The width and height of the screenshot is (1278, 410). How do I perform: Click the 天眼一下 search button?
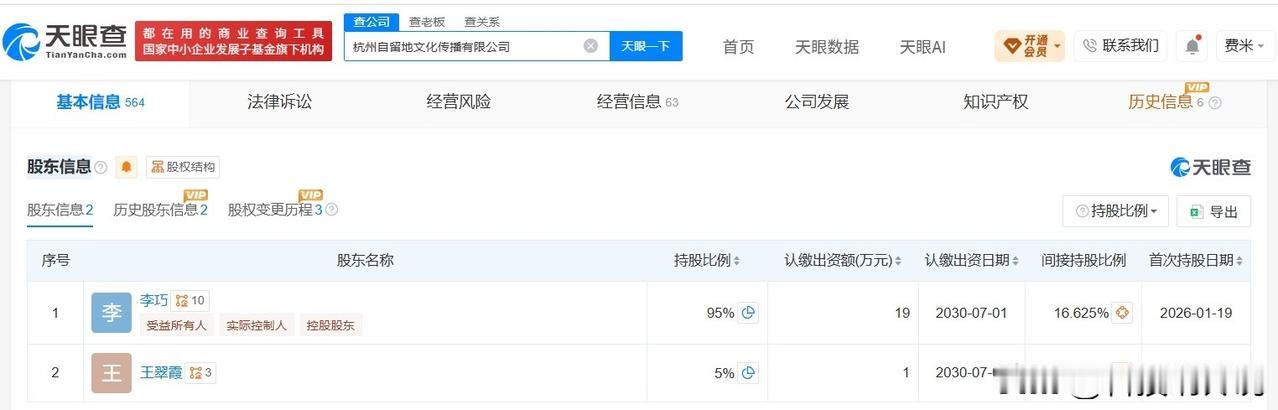(646, 46)
